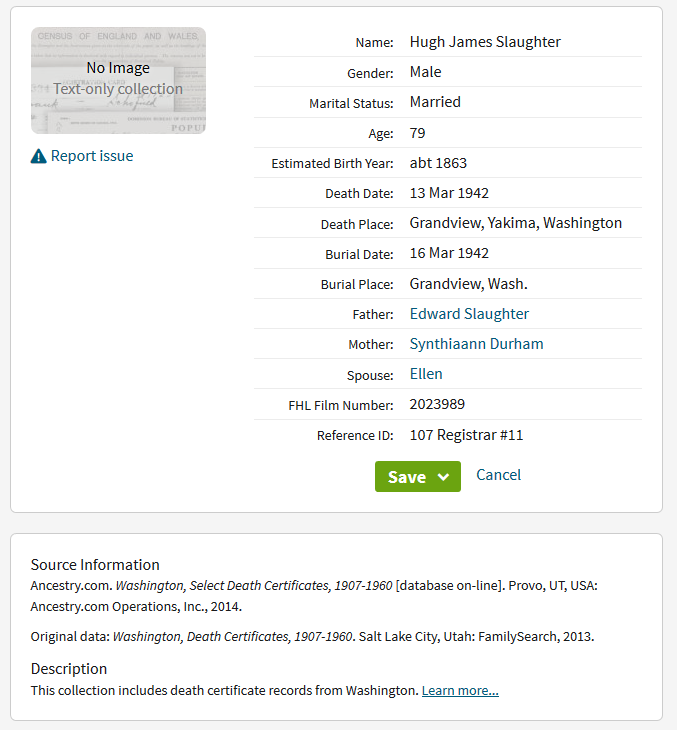
Task: Open the Report issue link
Action: pyautogui.click(x=91, y=156)
